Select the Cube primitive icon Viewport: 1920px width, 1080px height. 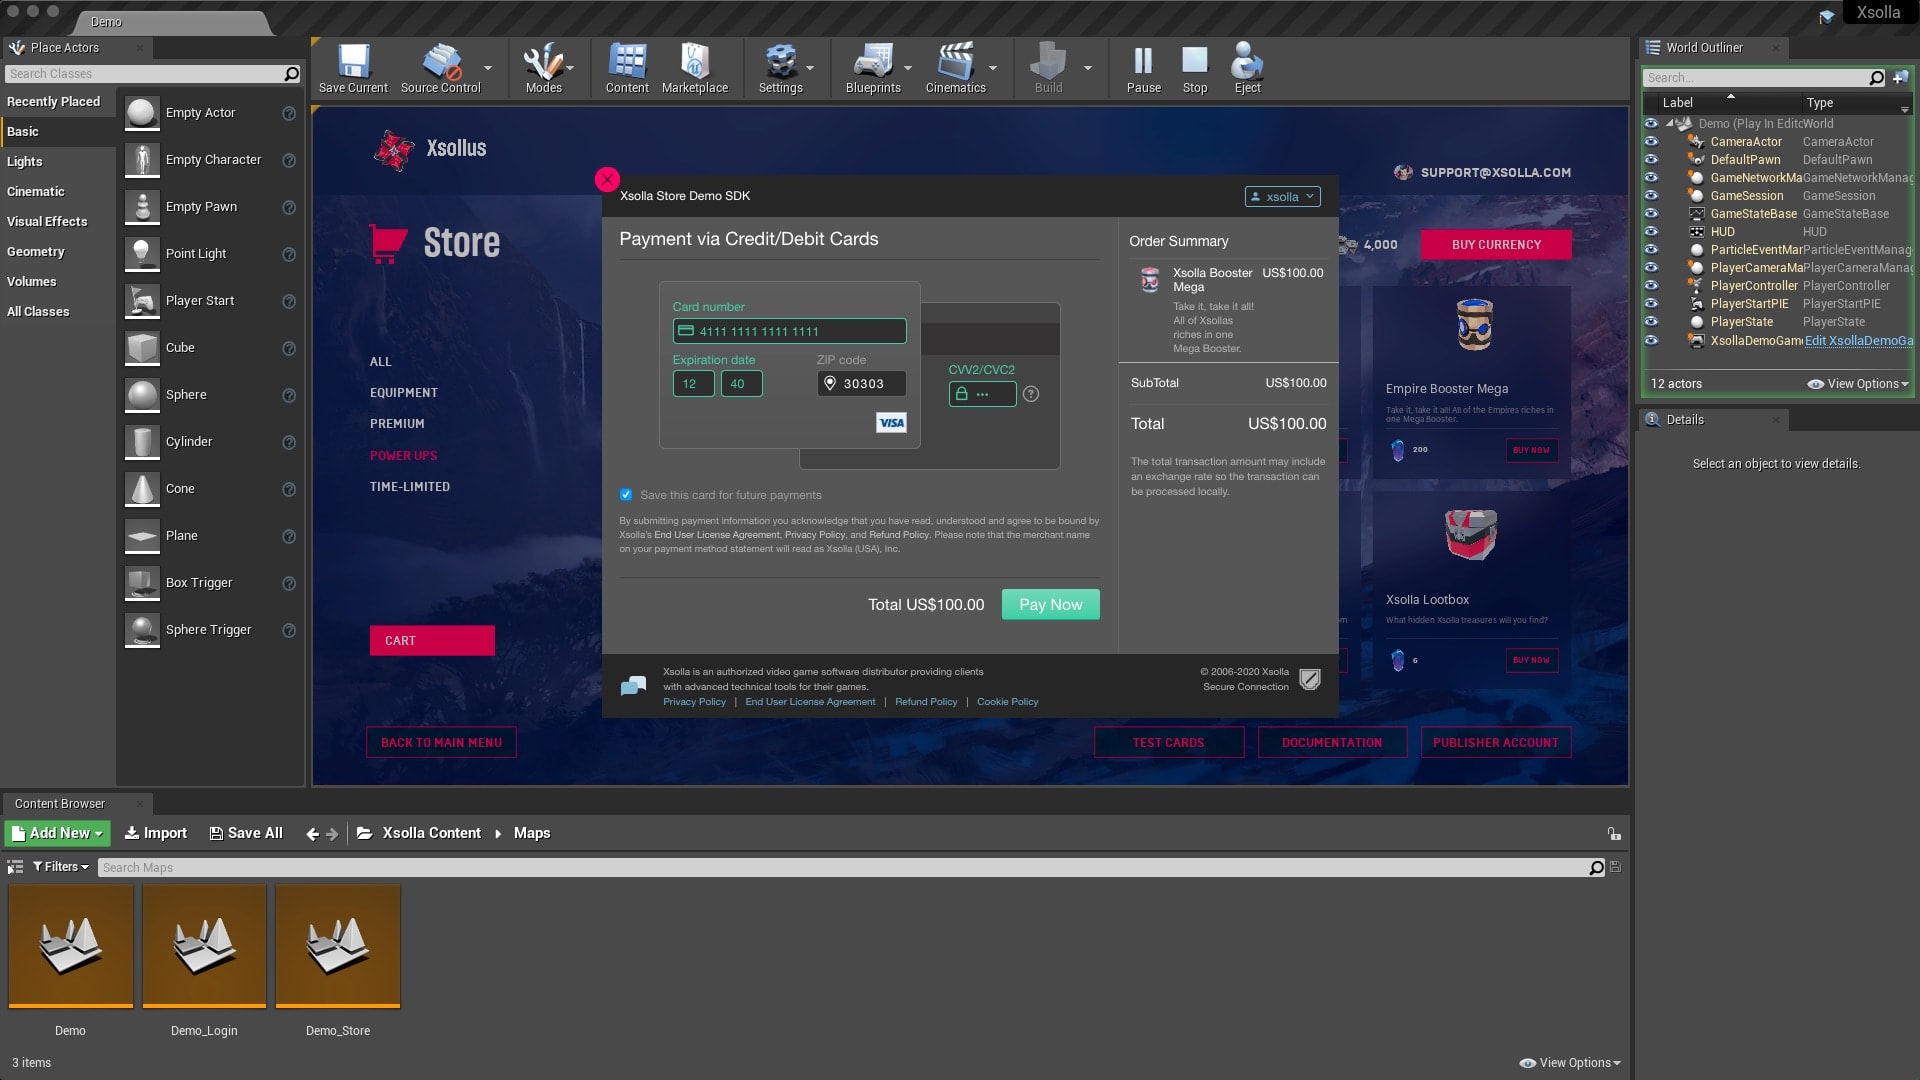[142, 348]
